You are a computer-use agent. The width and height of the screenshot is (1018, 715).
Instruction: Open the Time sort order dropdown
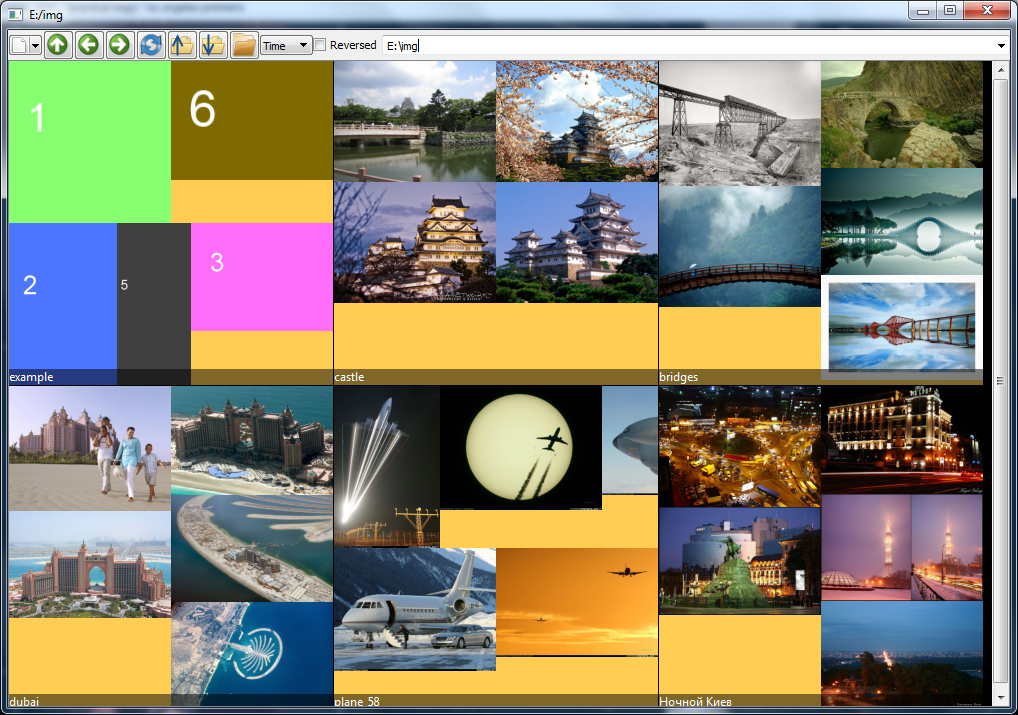click(286, 44)
